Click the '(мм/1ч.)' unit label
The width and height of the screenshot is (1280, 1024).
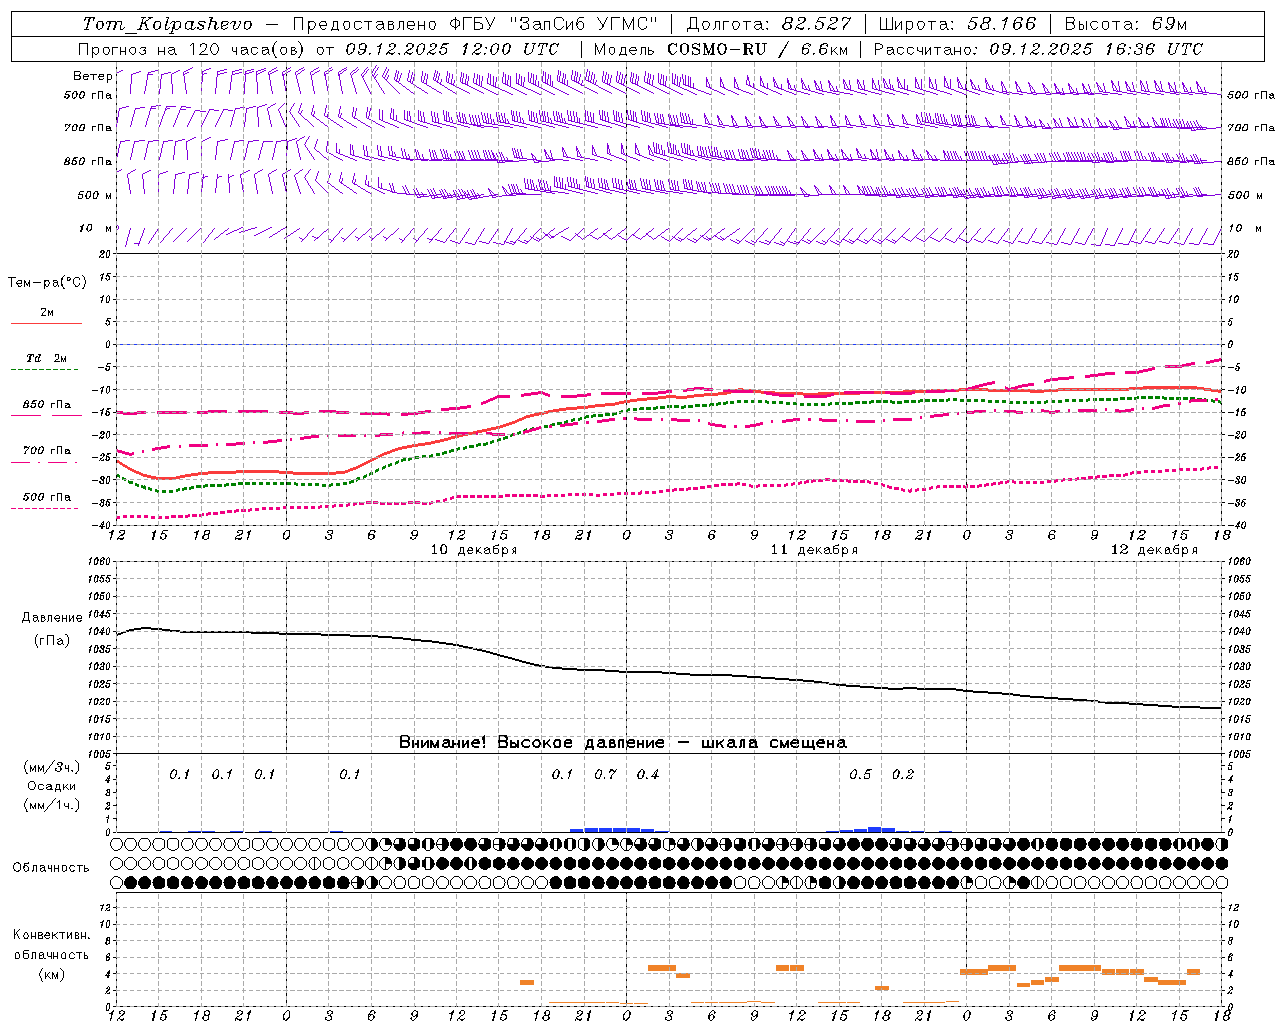[52, 805]
